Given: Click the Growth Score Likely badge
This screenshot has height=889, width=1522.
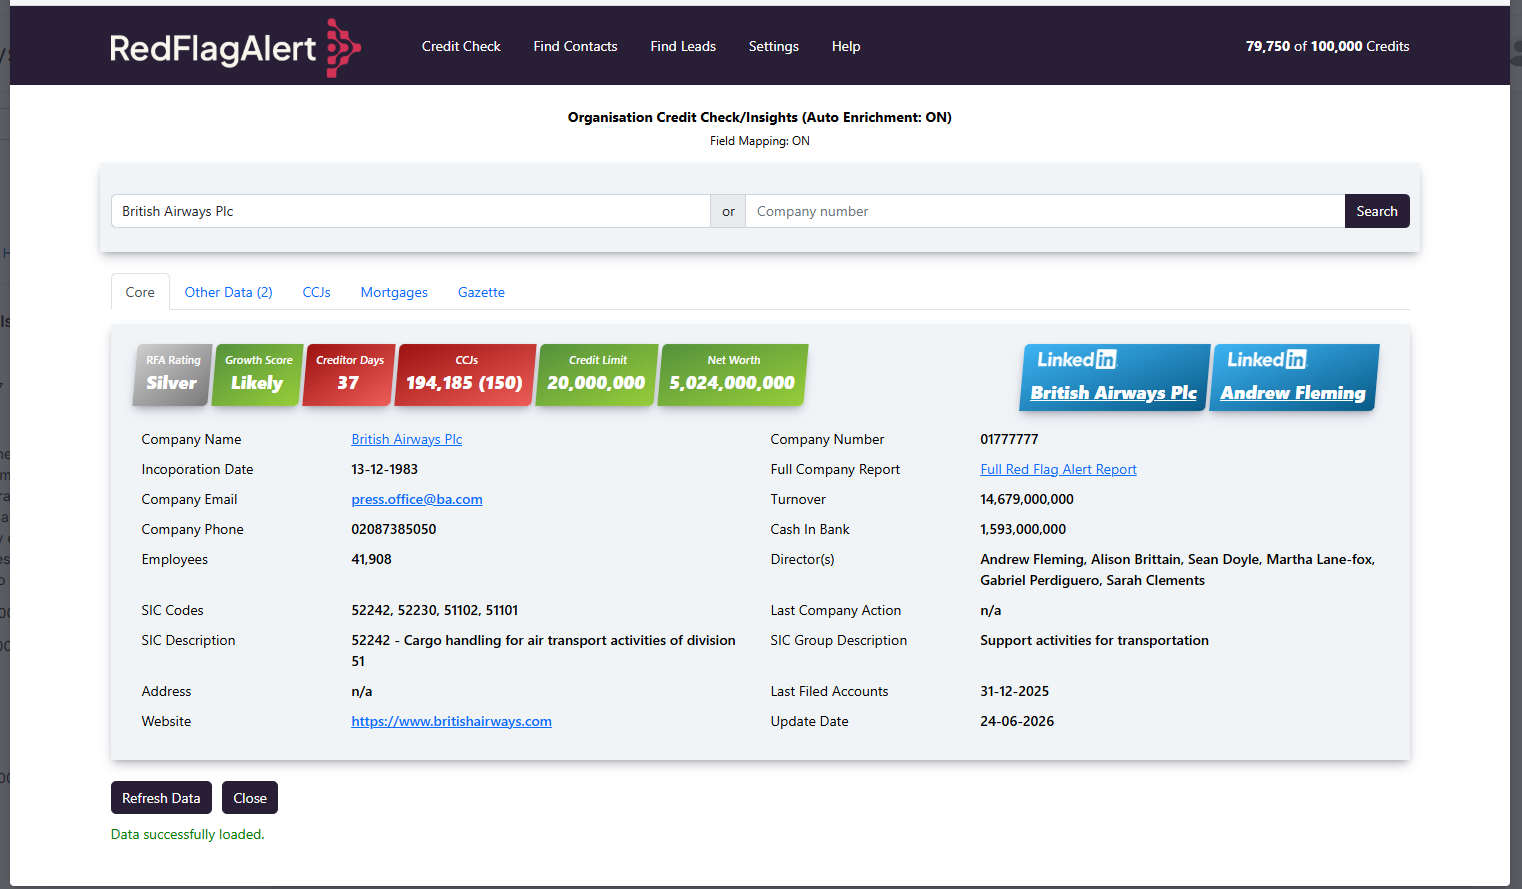Looking at the screenshot, I should [x=257, y=375].
